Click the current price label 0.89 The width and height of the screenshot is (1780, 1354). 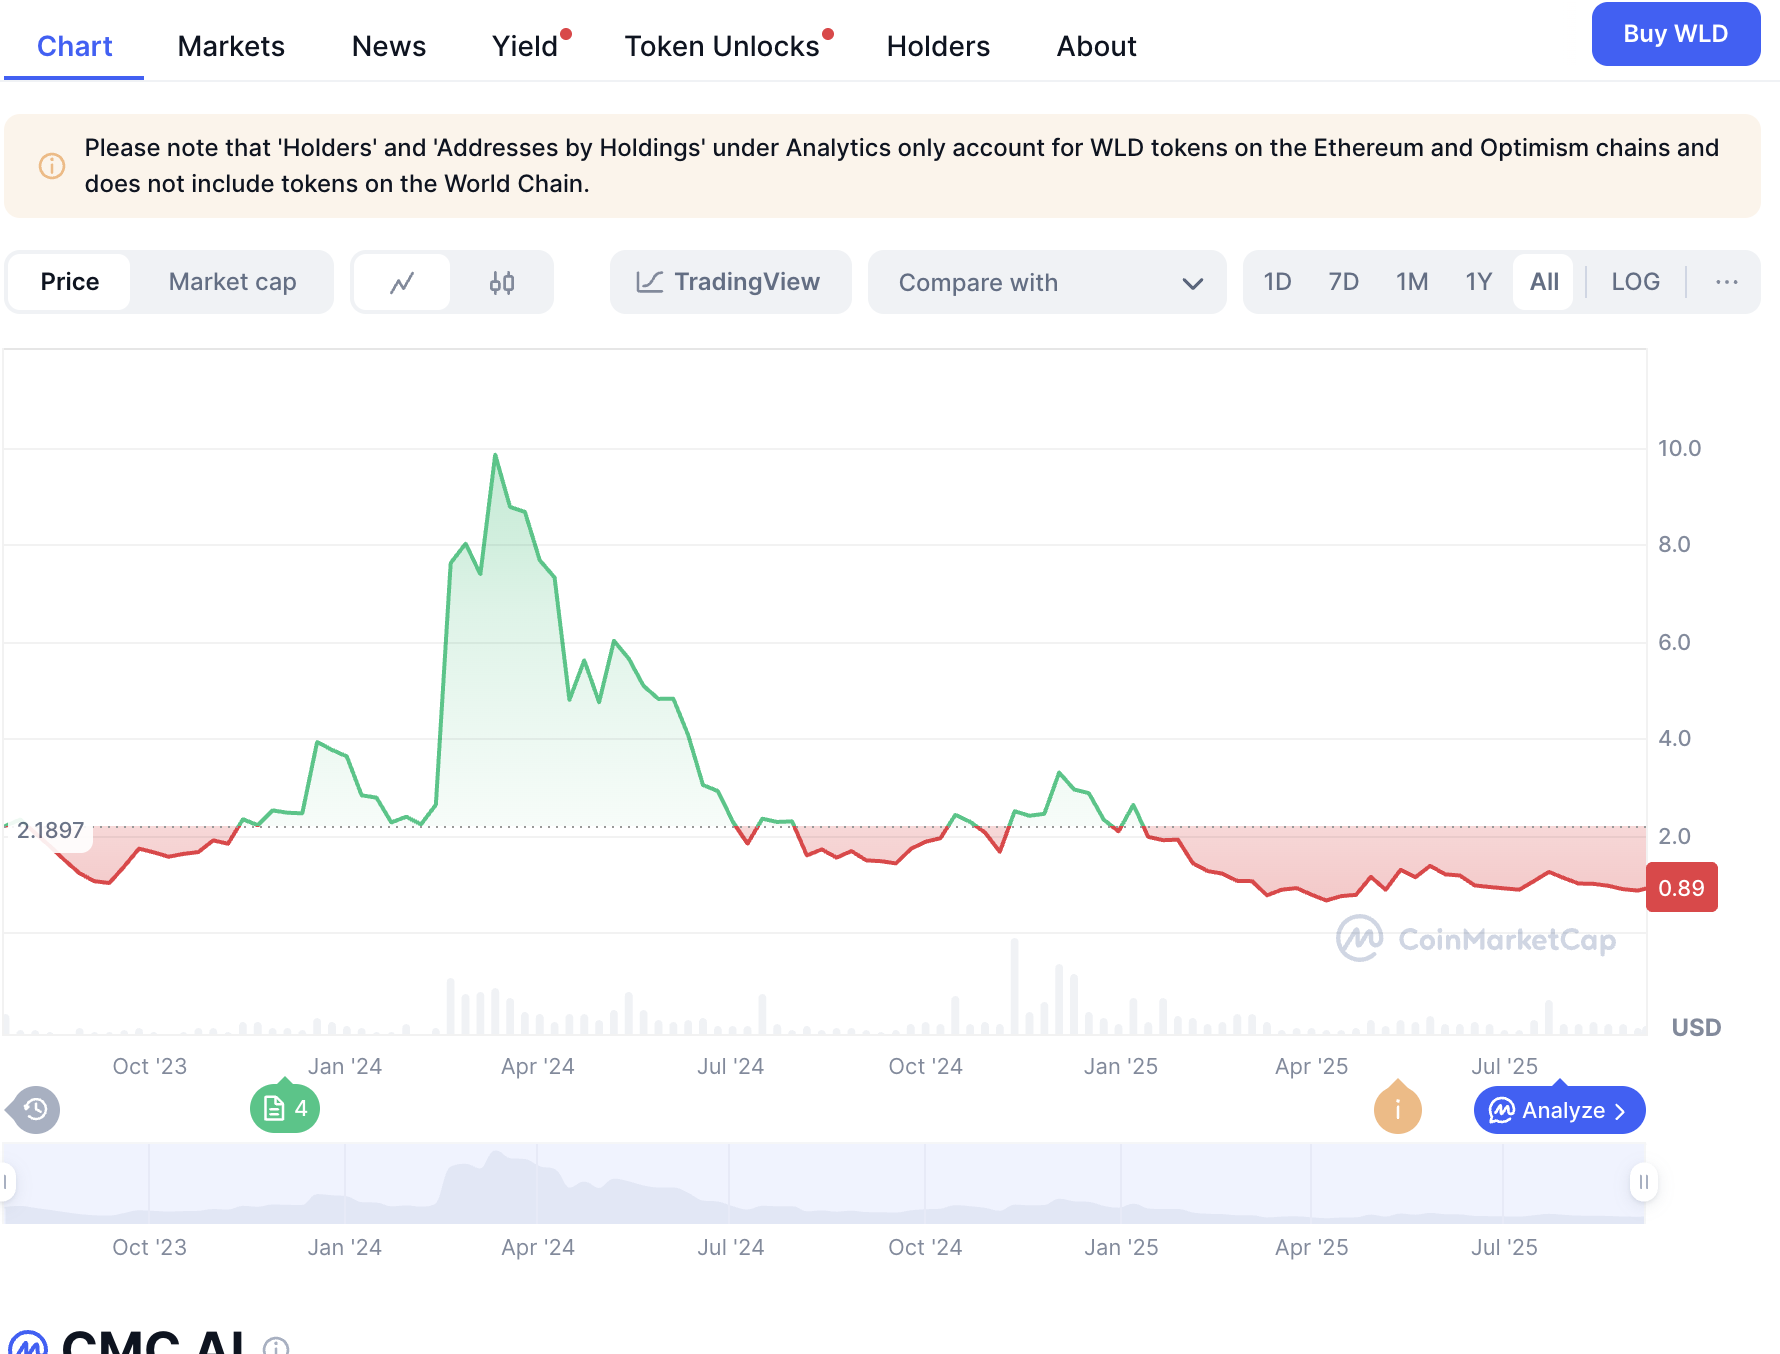tap(1681, 888)
